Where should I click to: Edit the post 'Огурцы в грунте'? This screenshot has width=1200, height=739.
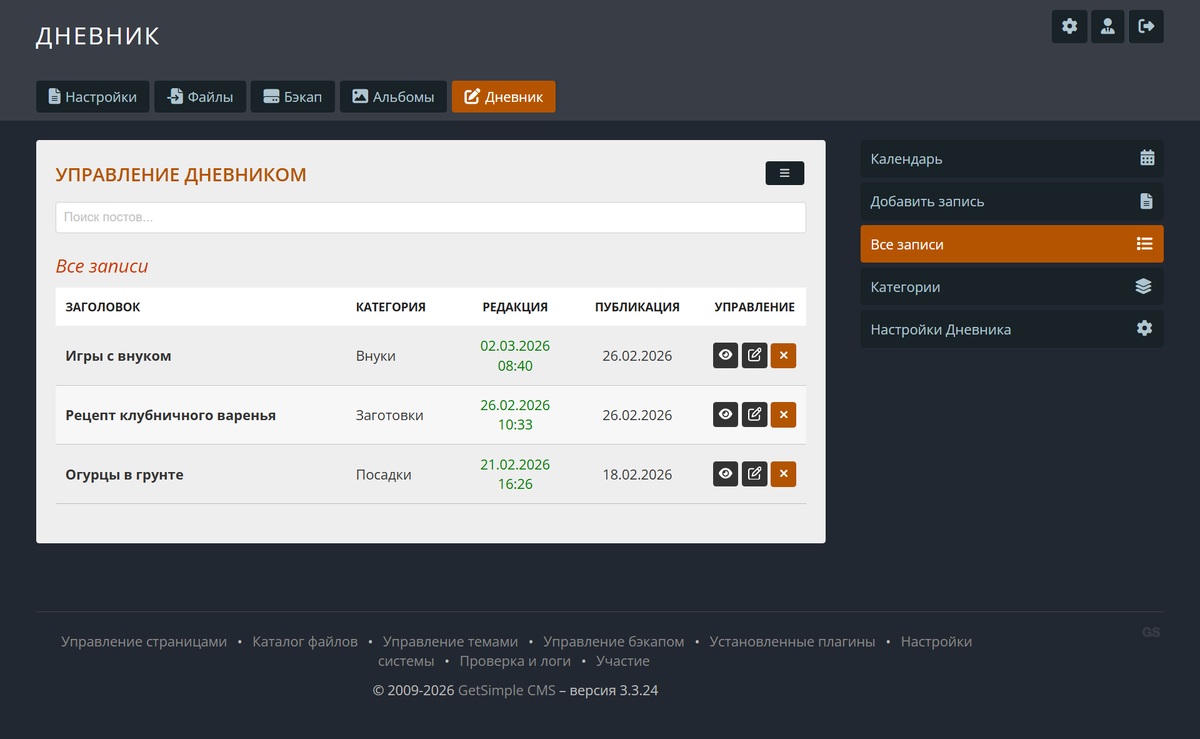(x=755, y=474)
